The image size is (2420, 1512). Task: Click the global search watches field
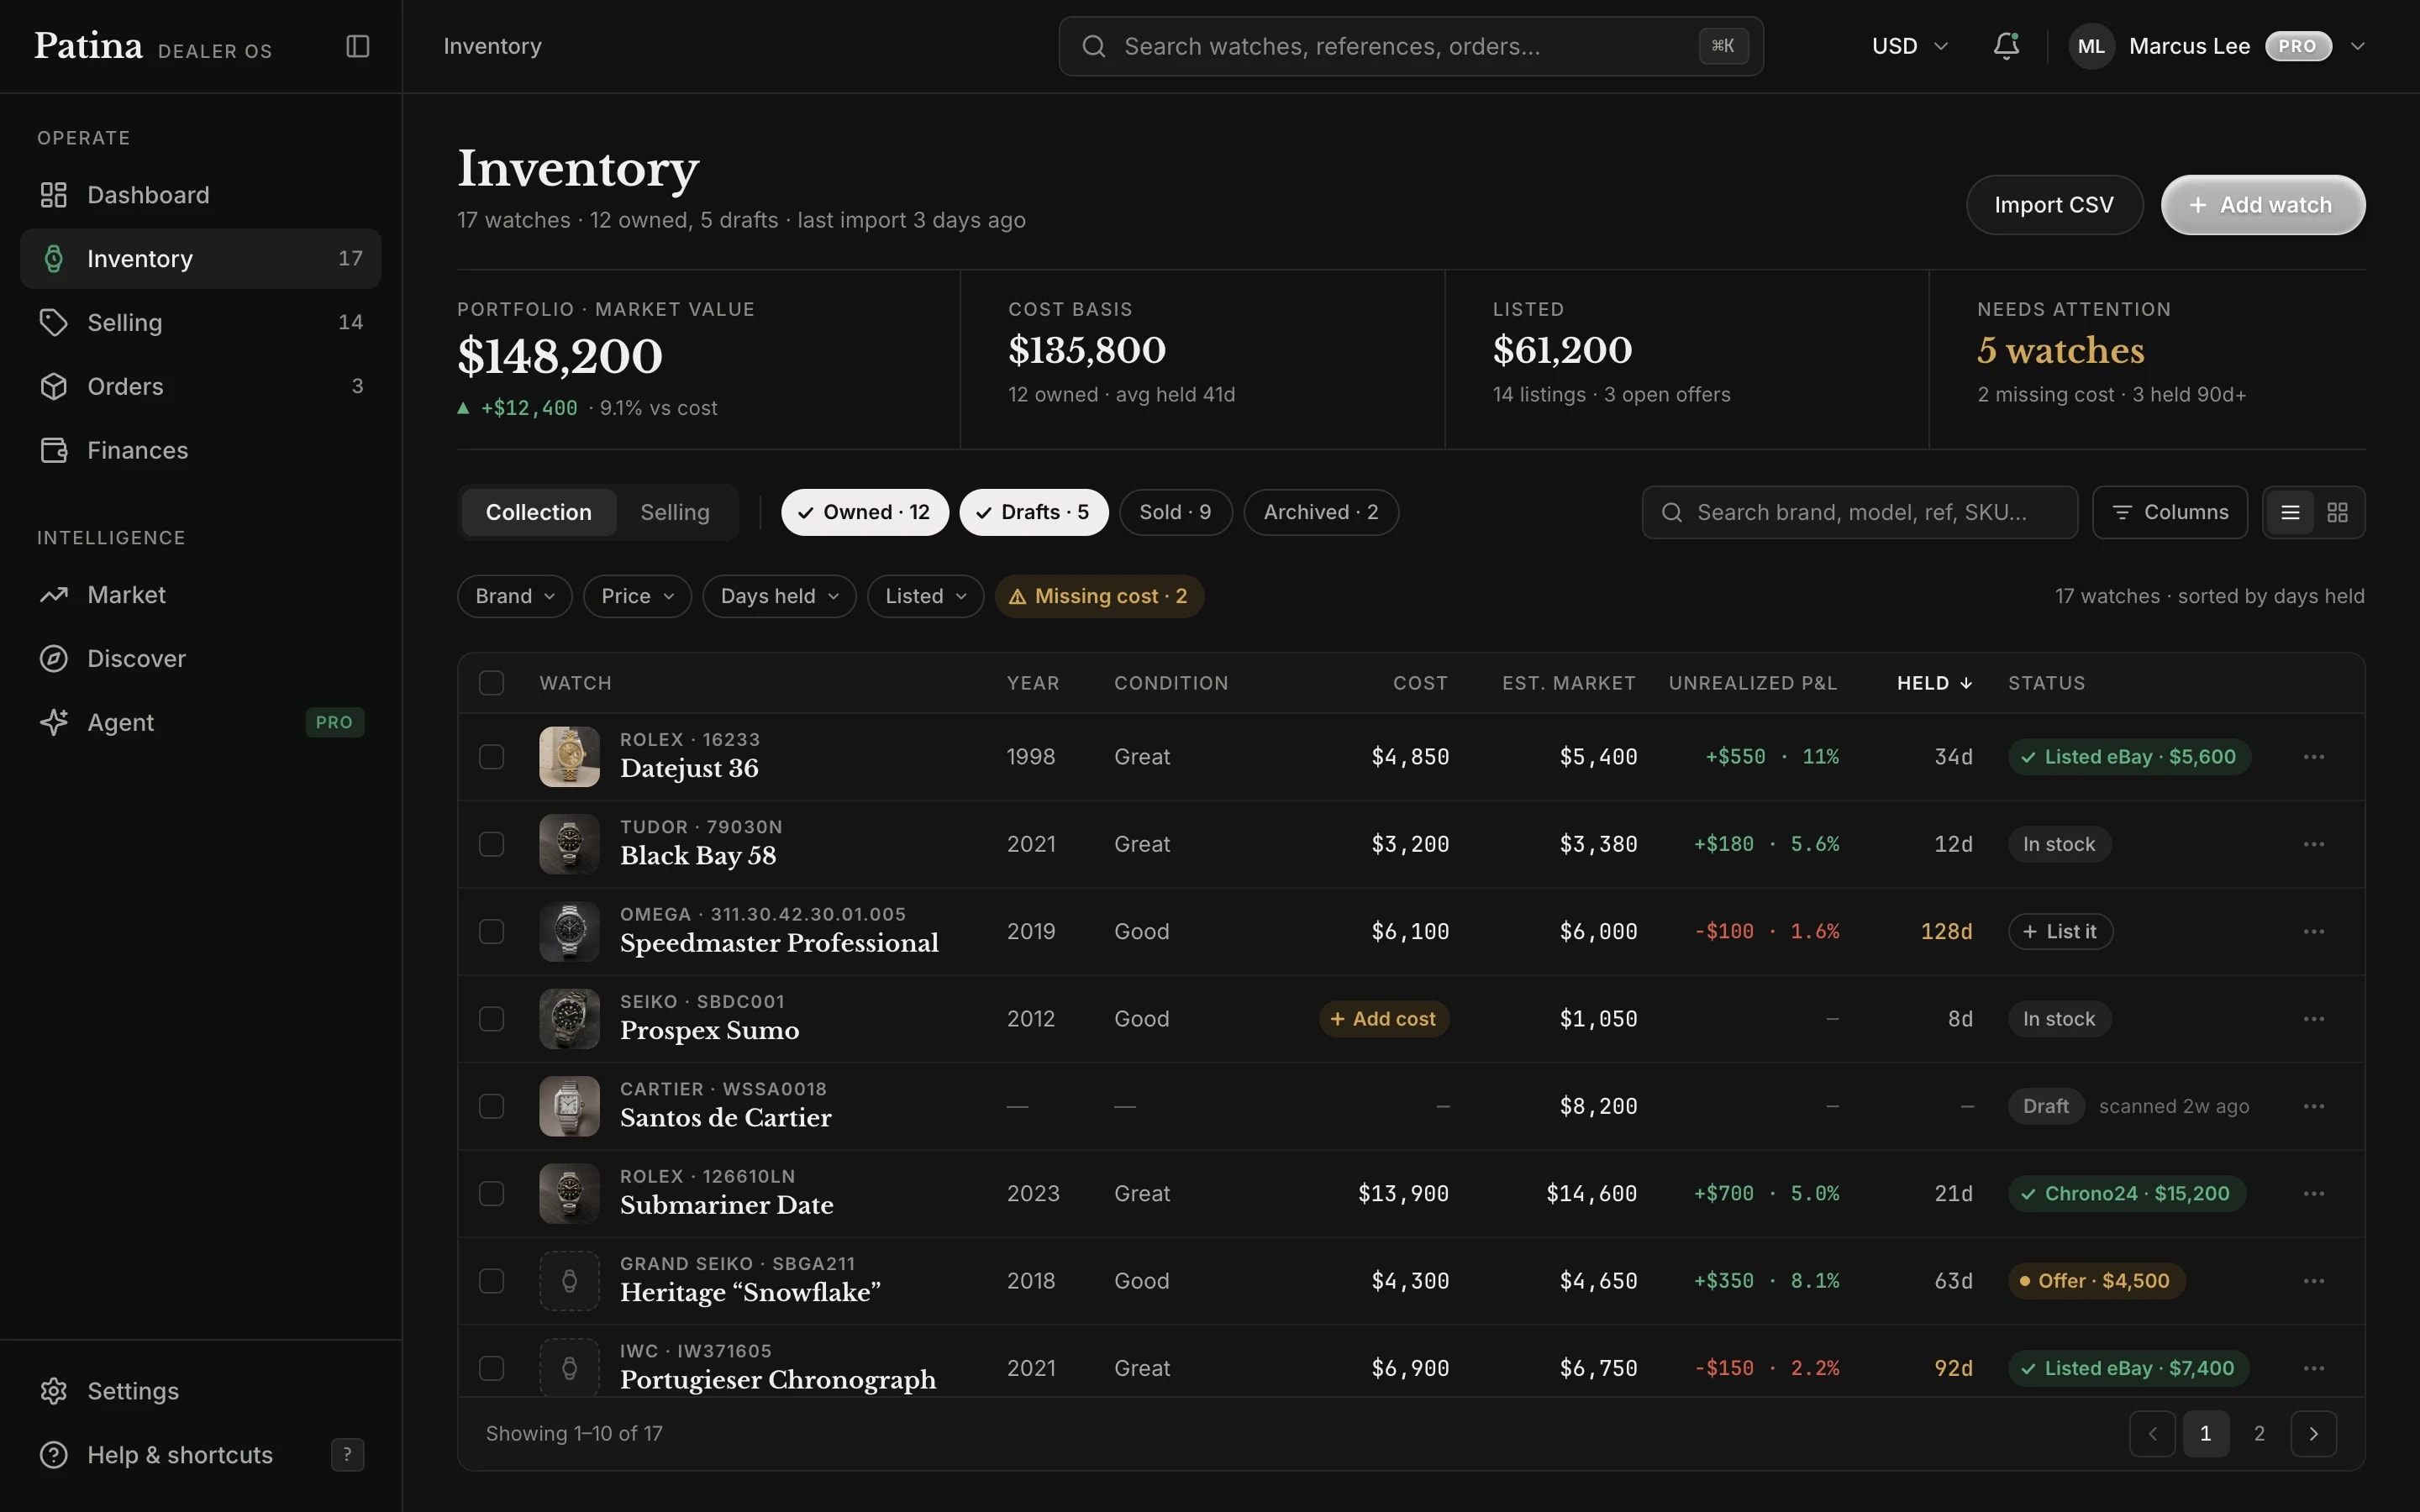click(x=1410, y=46)
